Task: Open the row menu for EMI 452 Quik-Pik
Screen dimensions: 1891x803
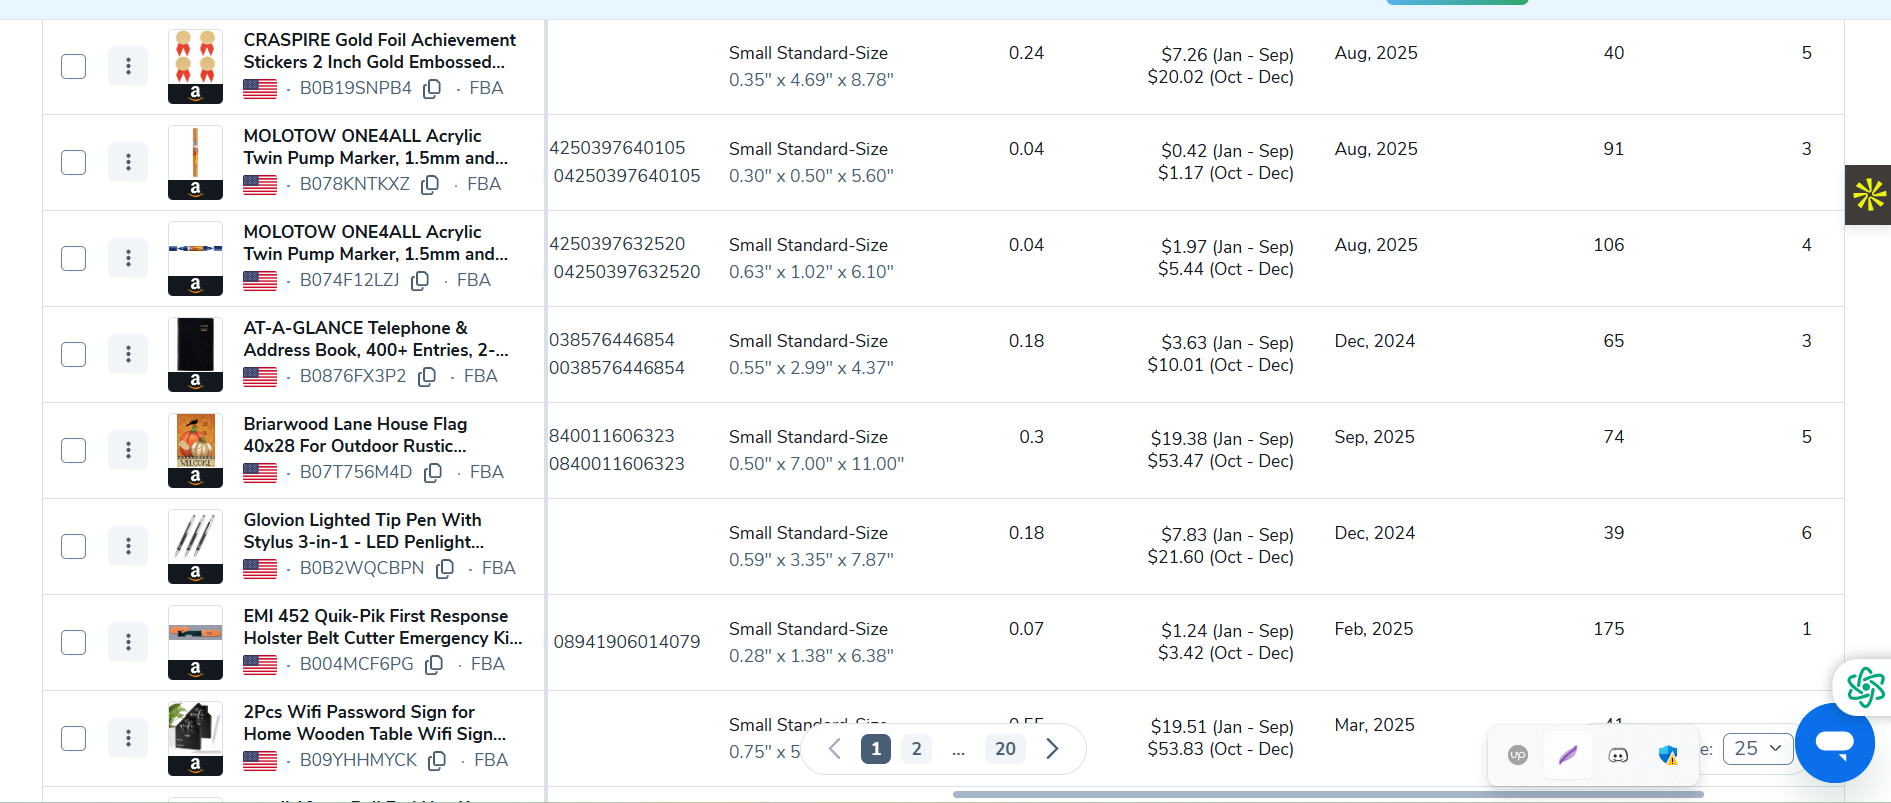Action: click(x=128, y=642)
